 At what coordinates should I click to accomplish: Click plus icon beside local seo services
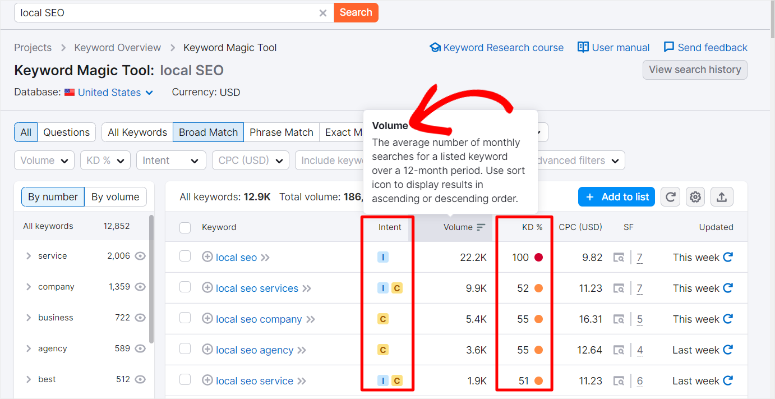point(208,288)
